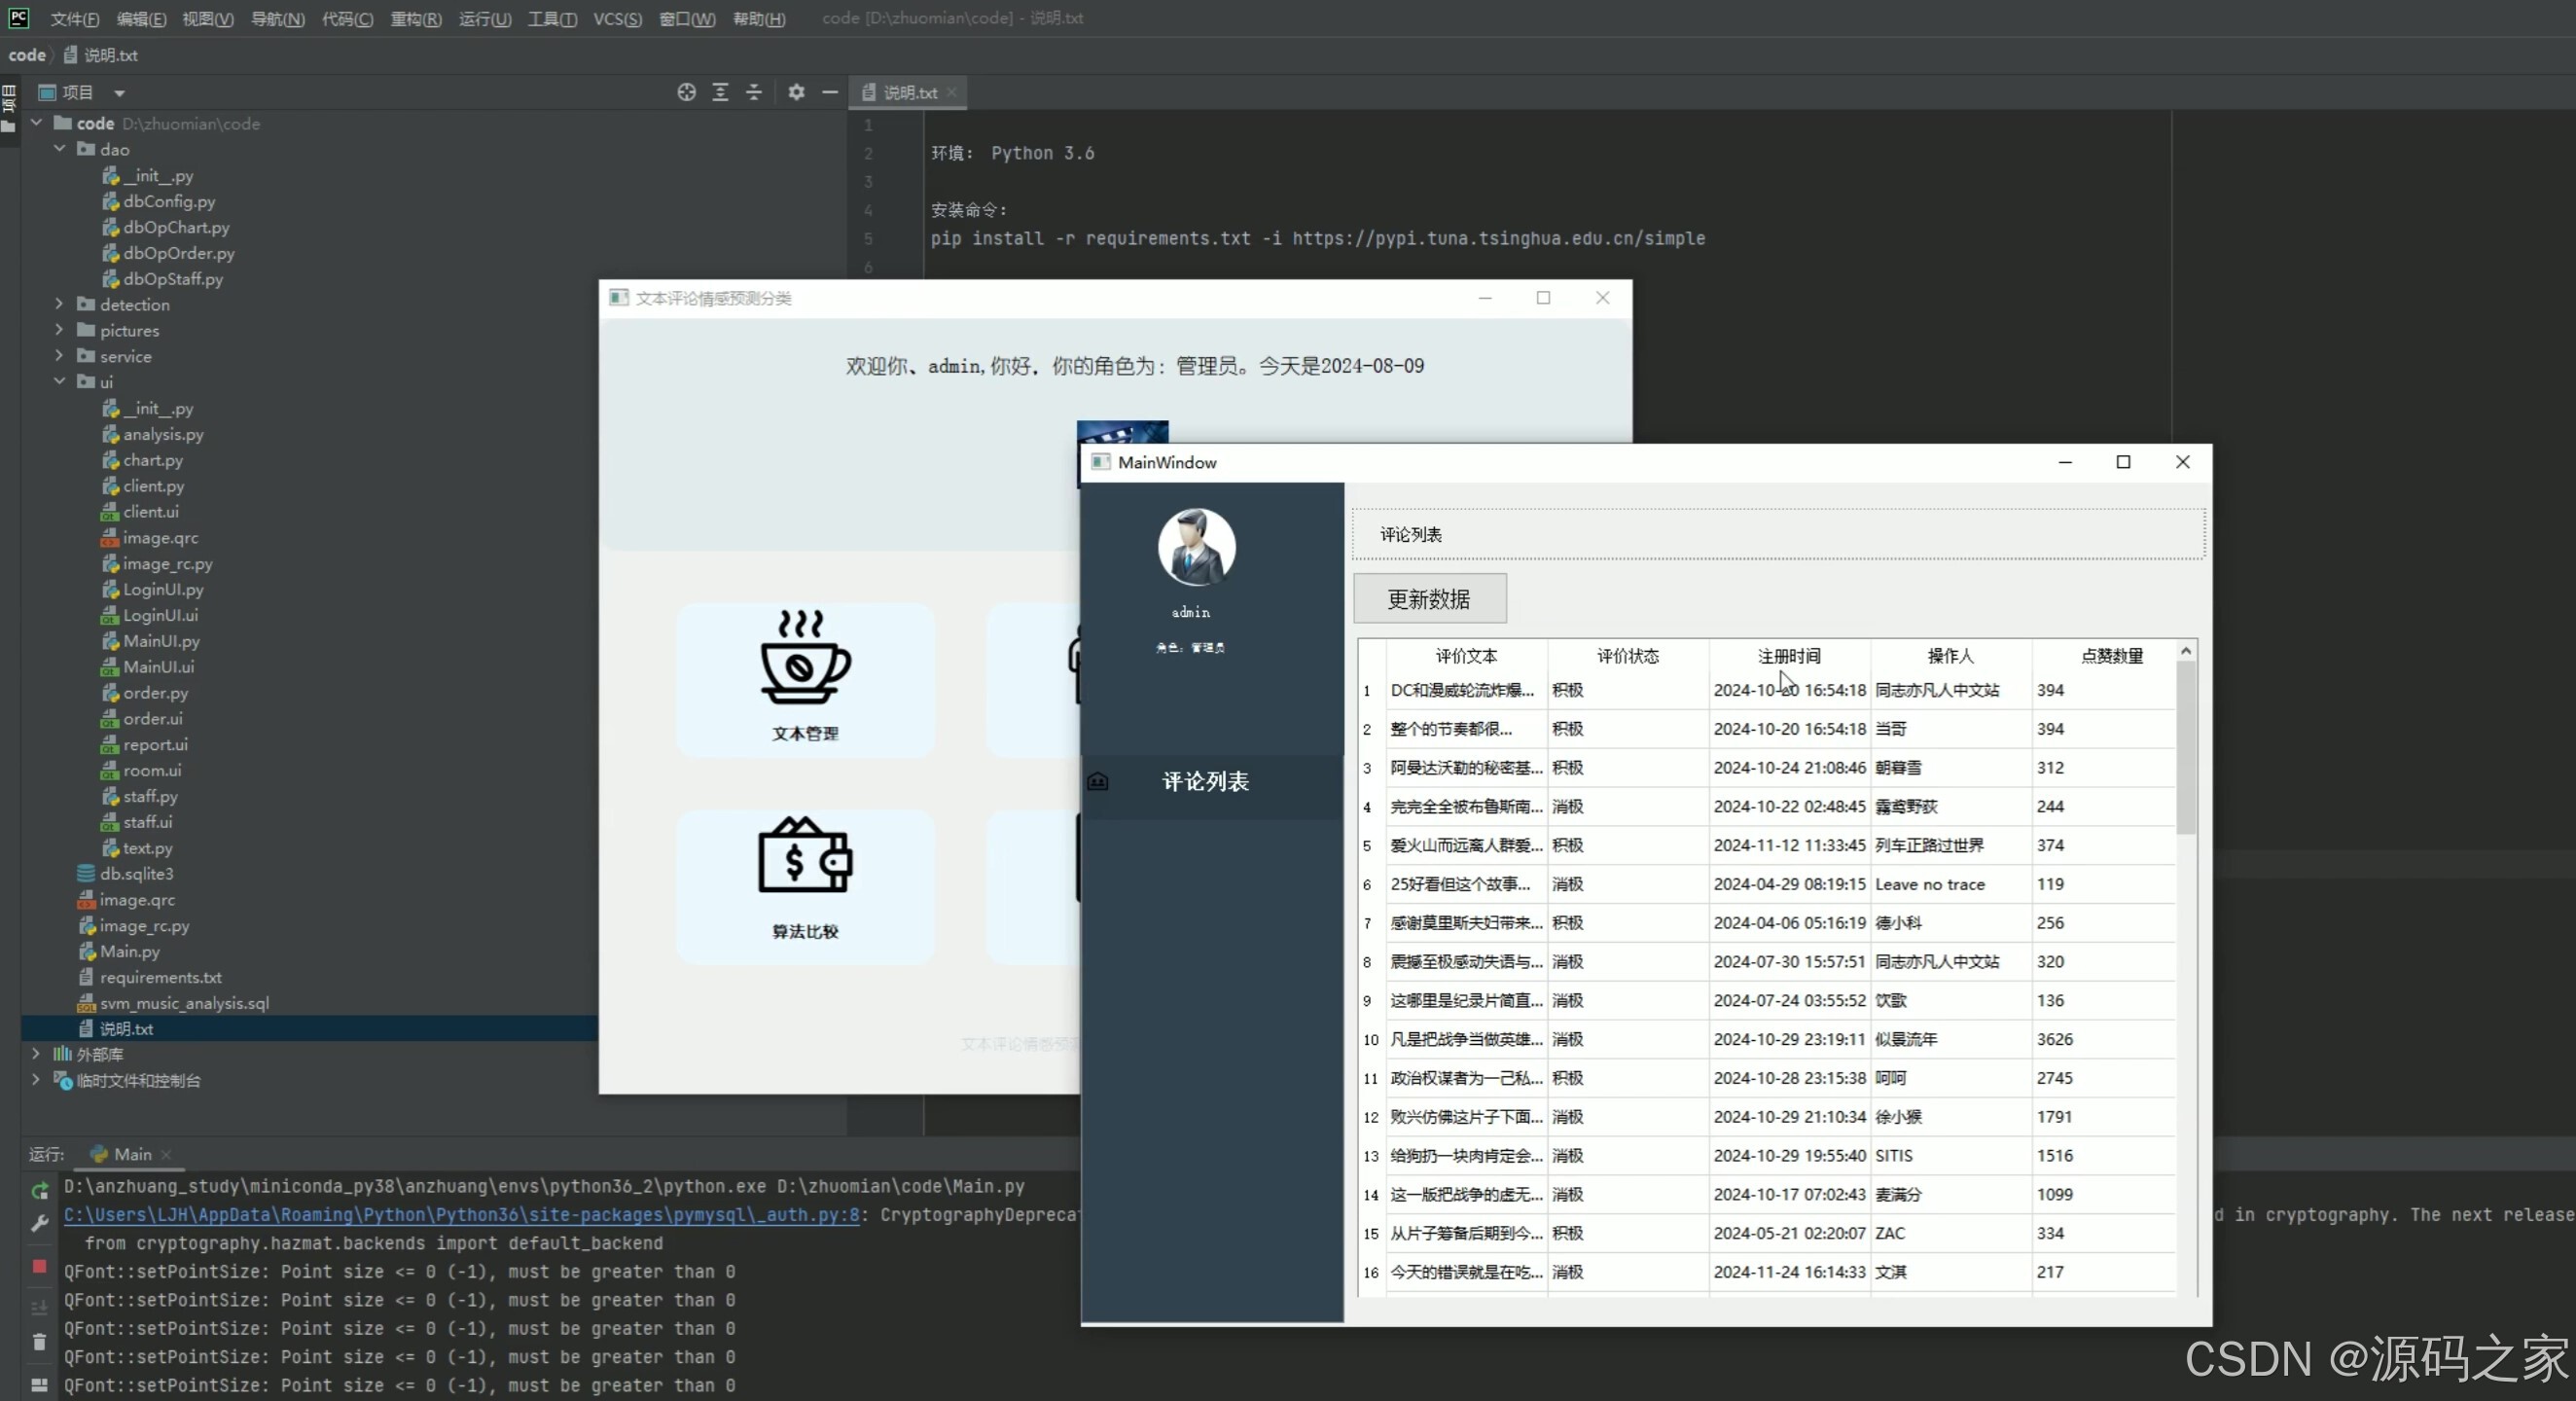Stop running process with red square
The height and width of the screenshot is (1401, 2576).
pos(39,1266)
